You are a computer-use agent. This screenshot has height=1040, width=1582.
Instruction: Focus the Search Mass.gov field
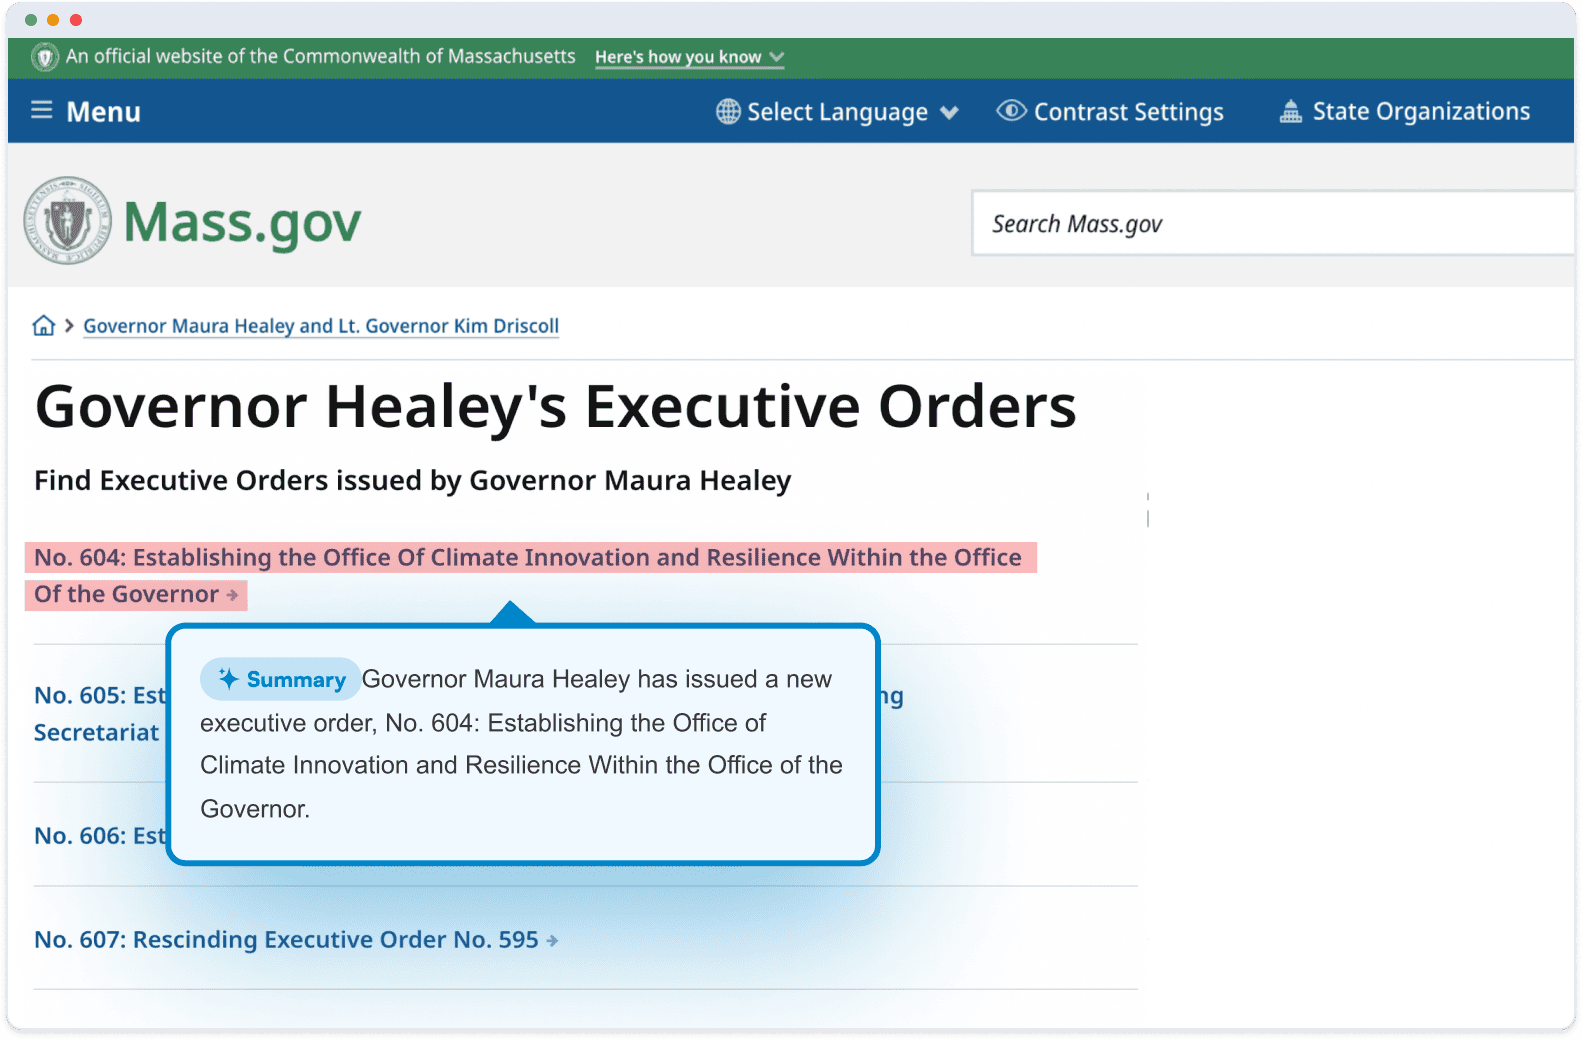click(1272, 223)
